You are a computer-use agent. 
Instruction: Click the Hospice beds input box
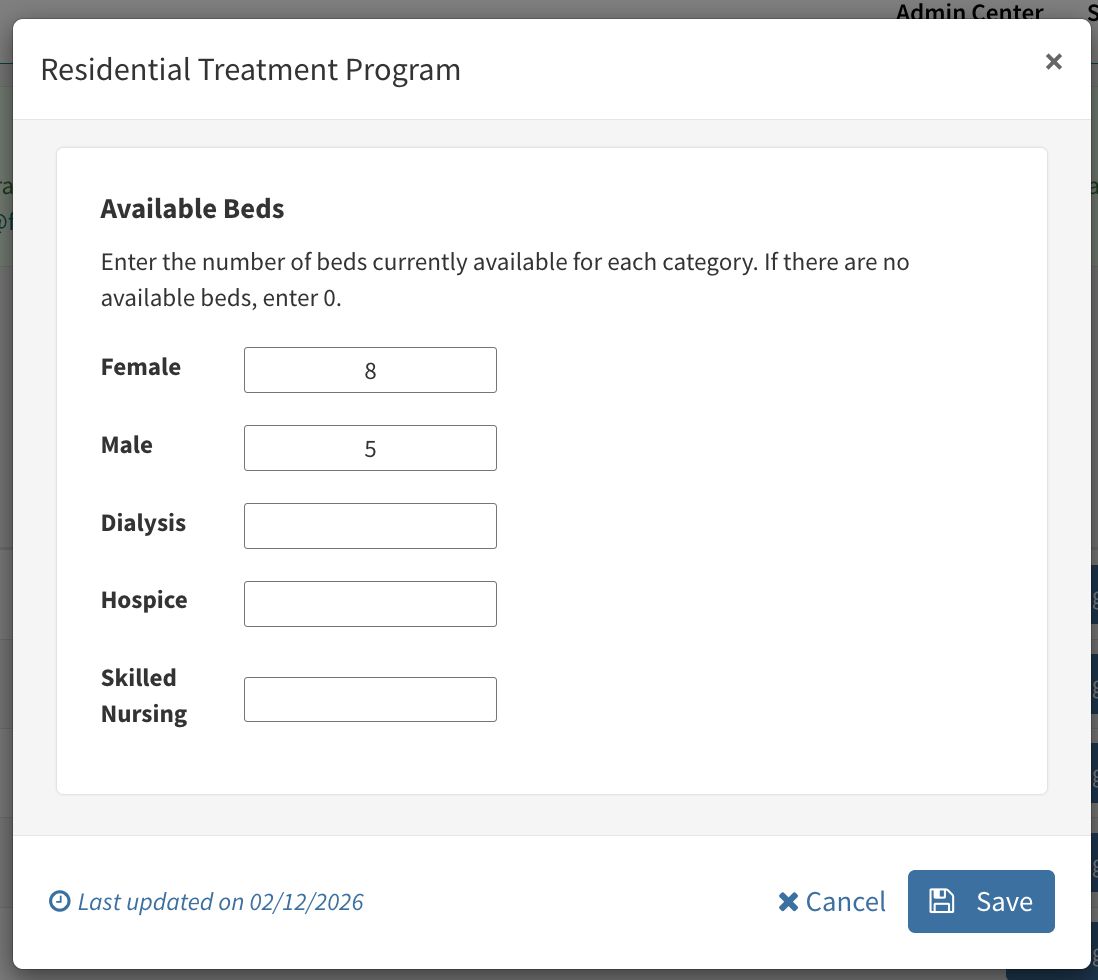pyautogui.click(x=370, y=604)
